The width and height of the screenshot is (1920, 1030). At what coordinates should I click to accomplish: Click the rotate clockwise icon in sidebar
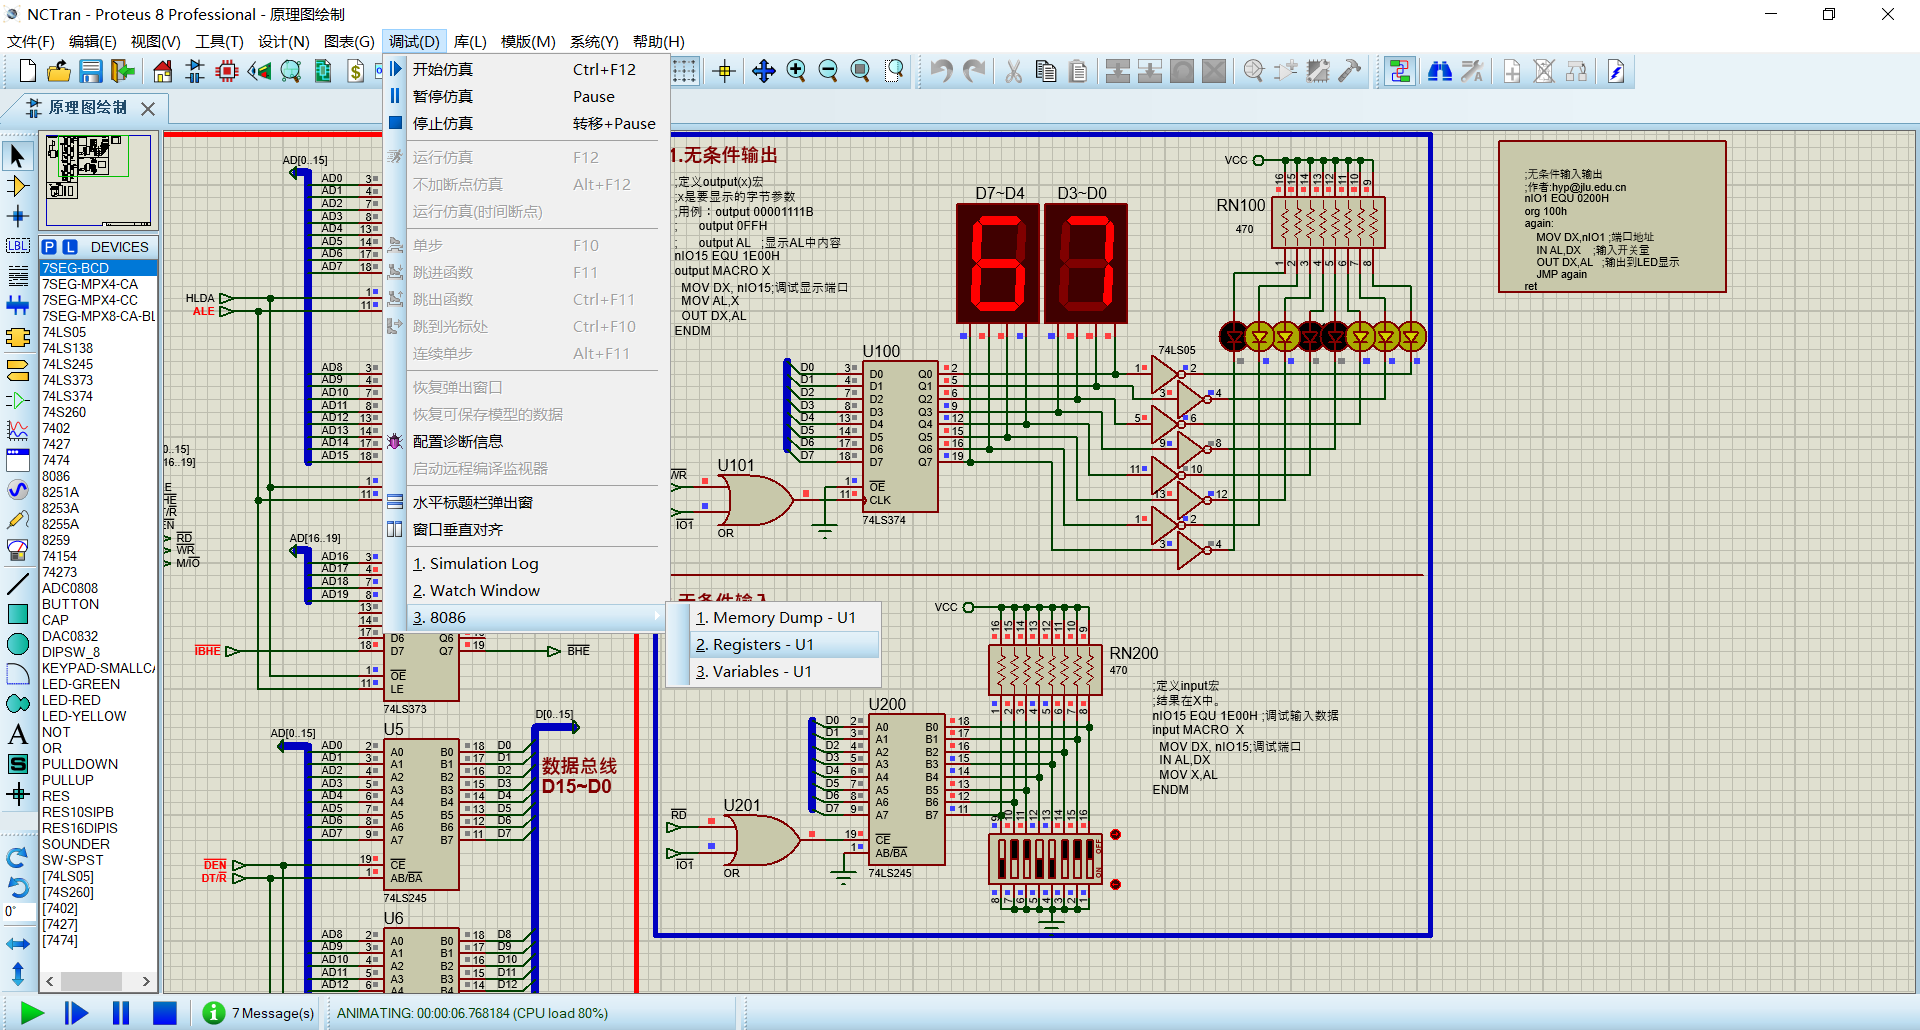(17, 856)
